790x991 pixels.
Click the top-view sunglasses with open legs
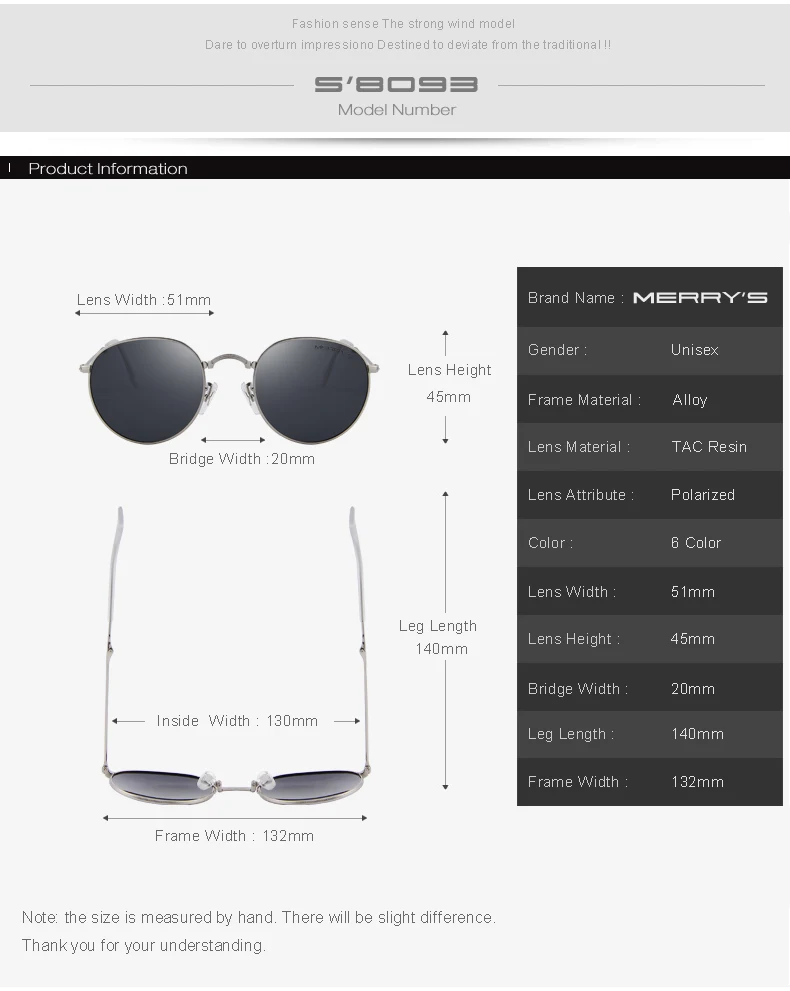pos(236,655)
